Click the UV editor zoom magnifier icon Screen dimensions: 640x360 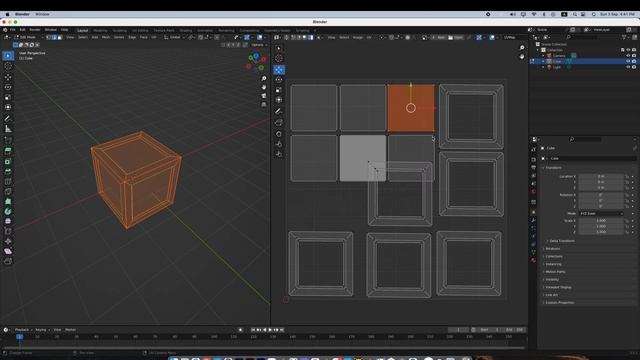pos(522,48)
